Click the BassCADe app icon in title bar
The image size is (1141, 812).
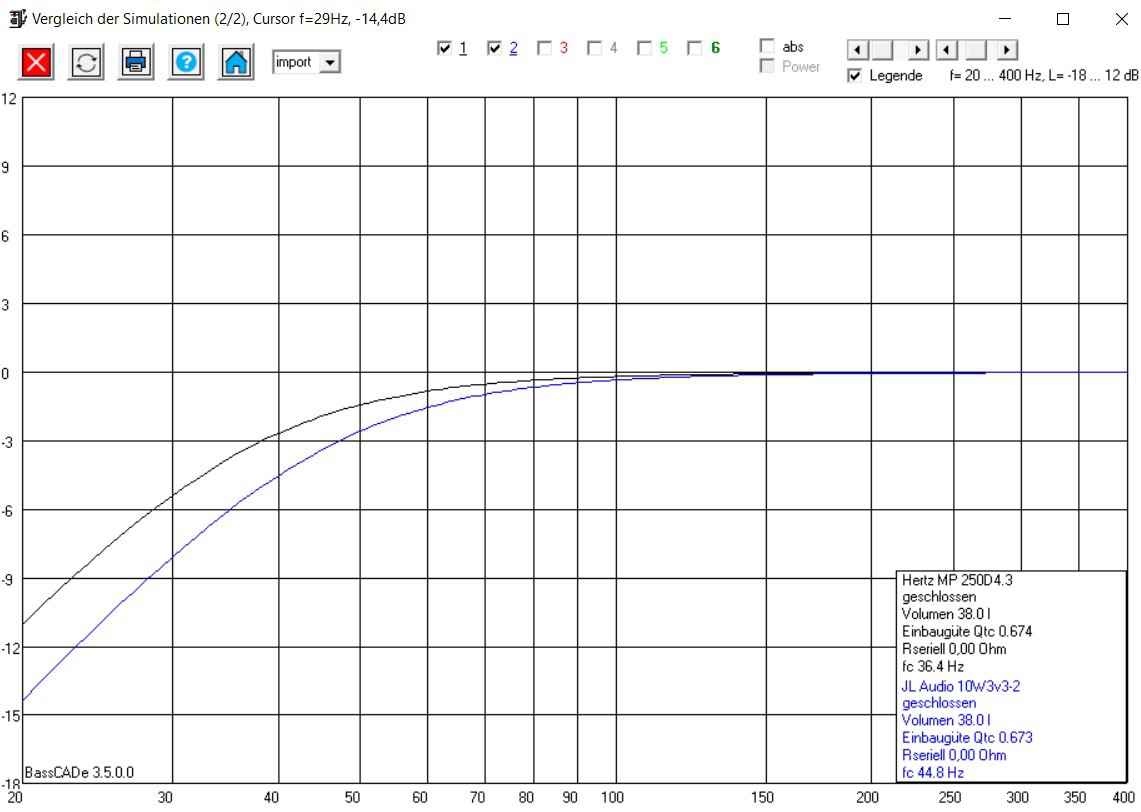point(17,19)
